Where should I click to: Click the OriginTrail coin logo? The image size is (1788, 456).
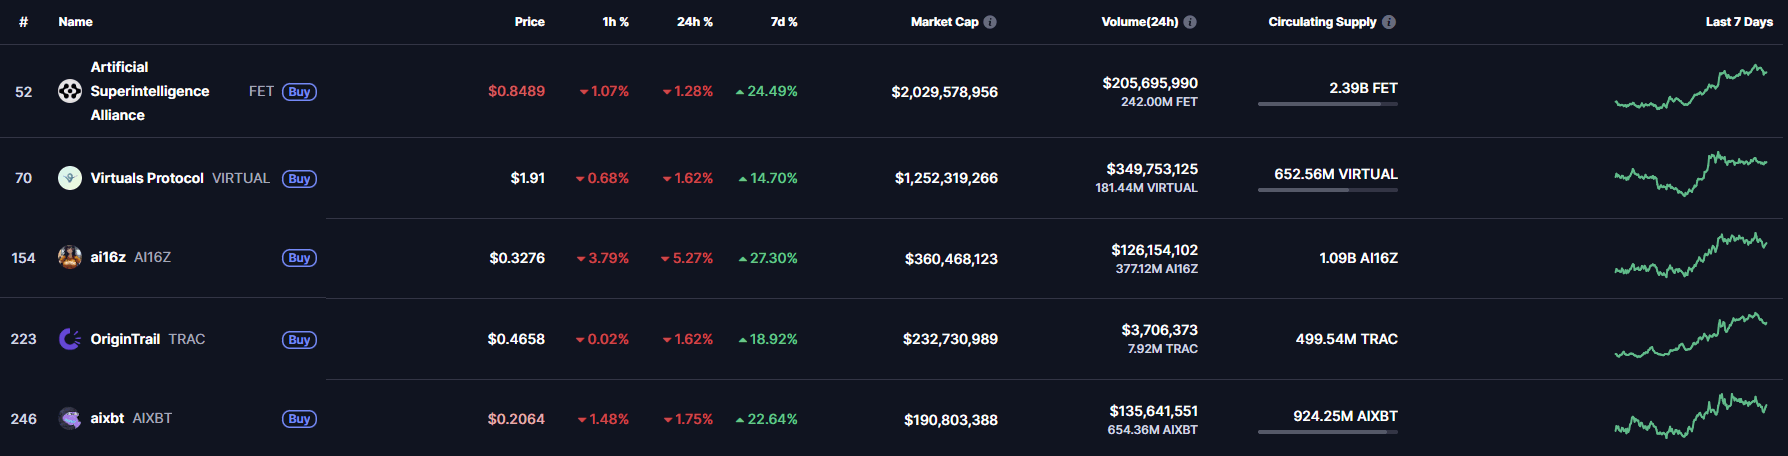click(70, 339)
